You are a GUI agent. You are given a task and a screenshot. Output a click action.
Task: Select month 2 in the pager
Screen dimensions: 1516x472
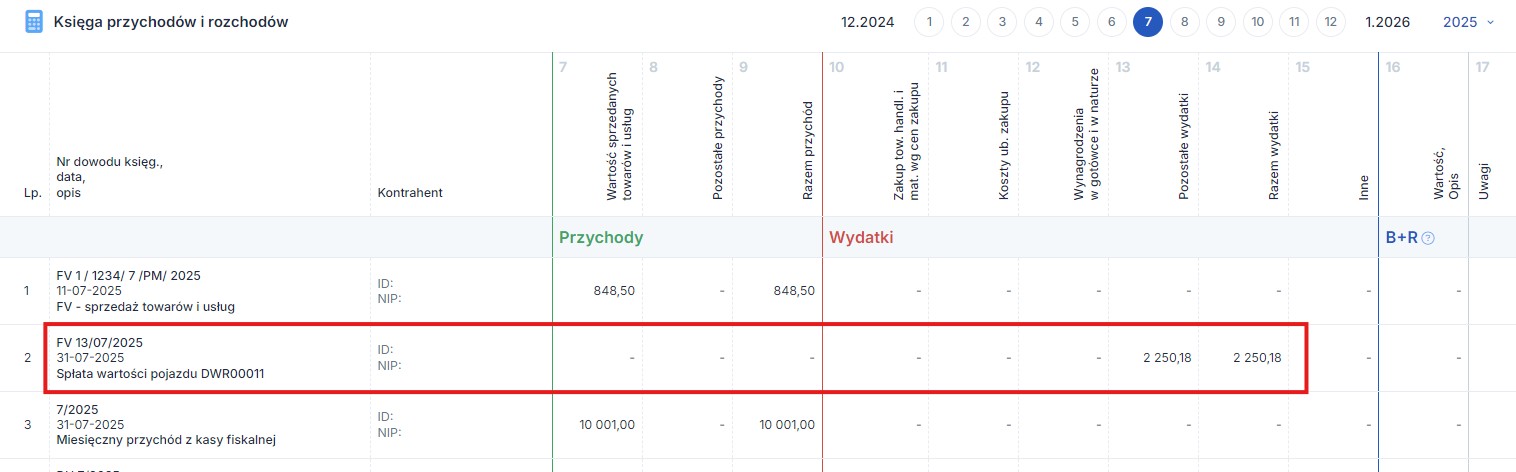coord(966,22)
